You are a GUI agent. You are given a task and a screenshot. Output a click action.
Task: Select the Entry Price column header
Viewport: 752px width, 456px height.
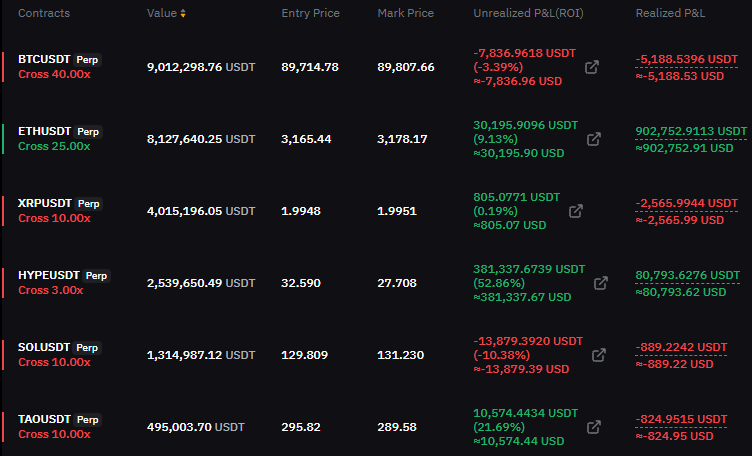coord(310,13)
